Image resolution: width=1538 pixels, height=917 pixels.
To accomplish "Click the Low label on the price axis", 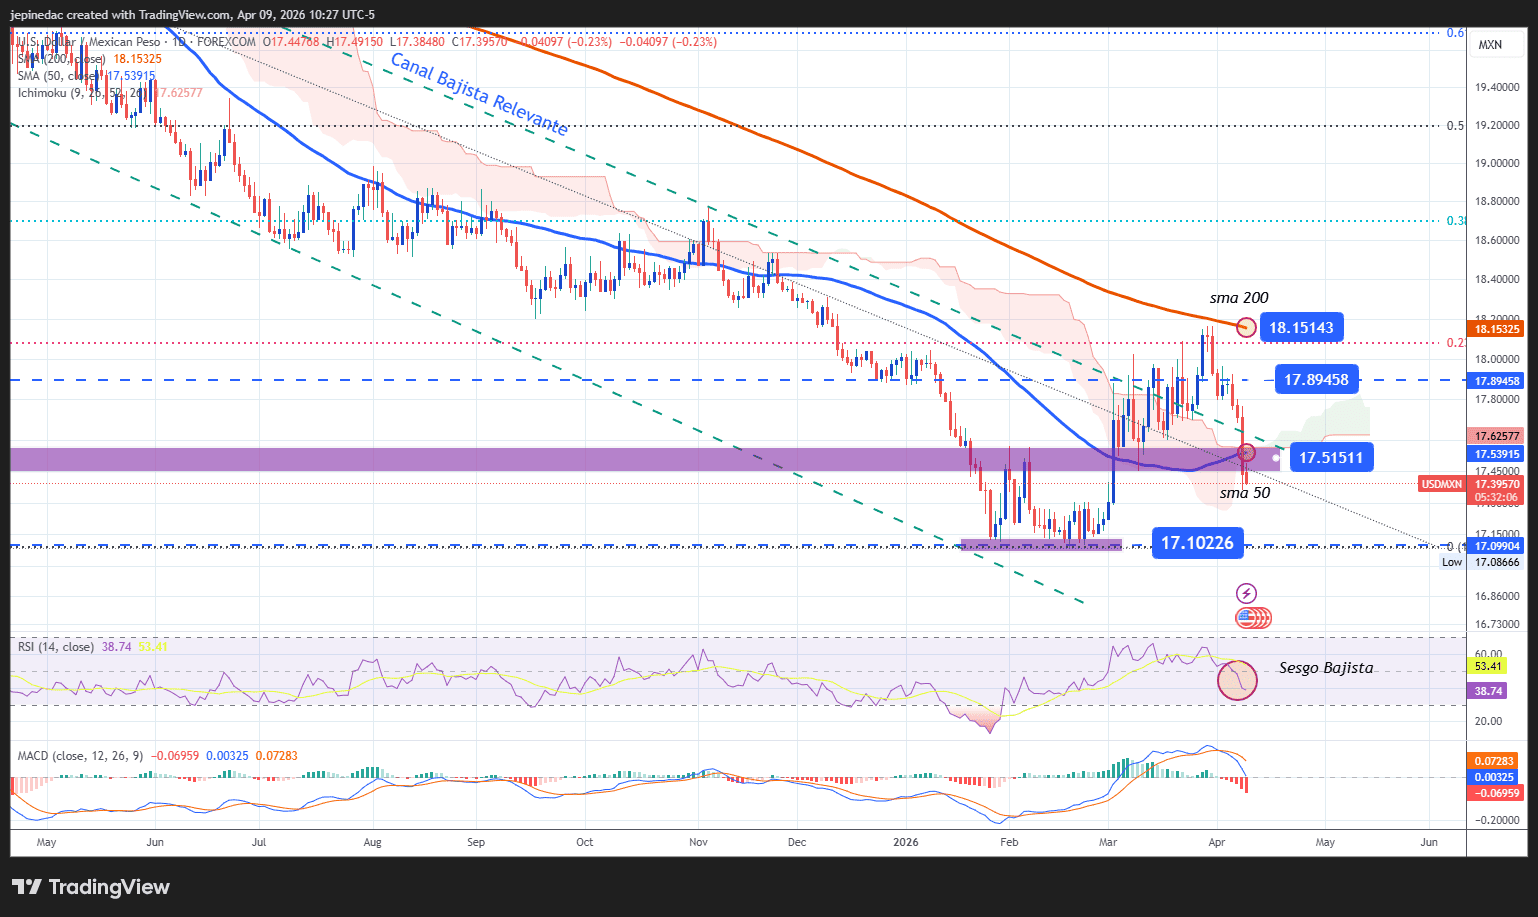I will (1451, 562).
